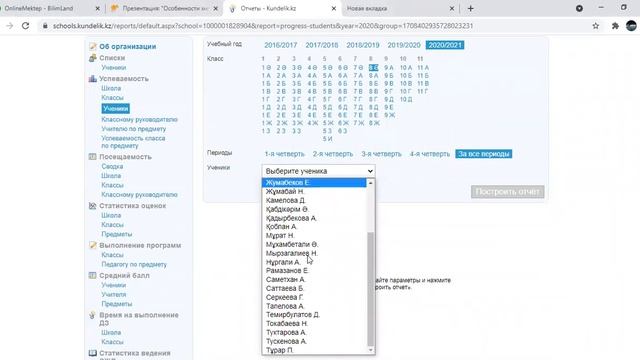Click the browser address bar URL
640x360 pixels.
pyautogui.click(x=263, y=26)
